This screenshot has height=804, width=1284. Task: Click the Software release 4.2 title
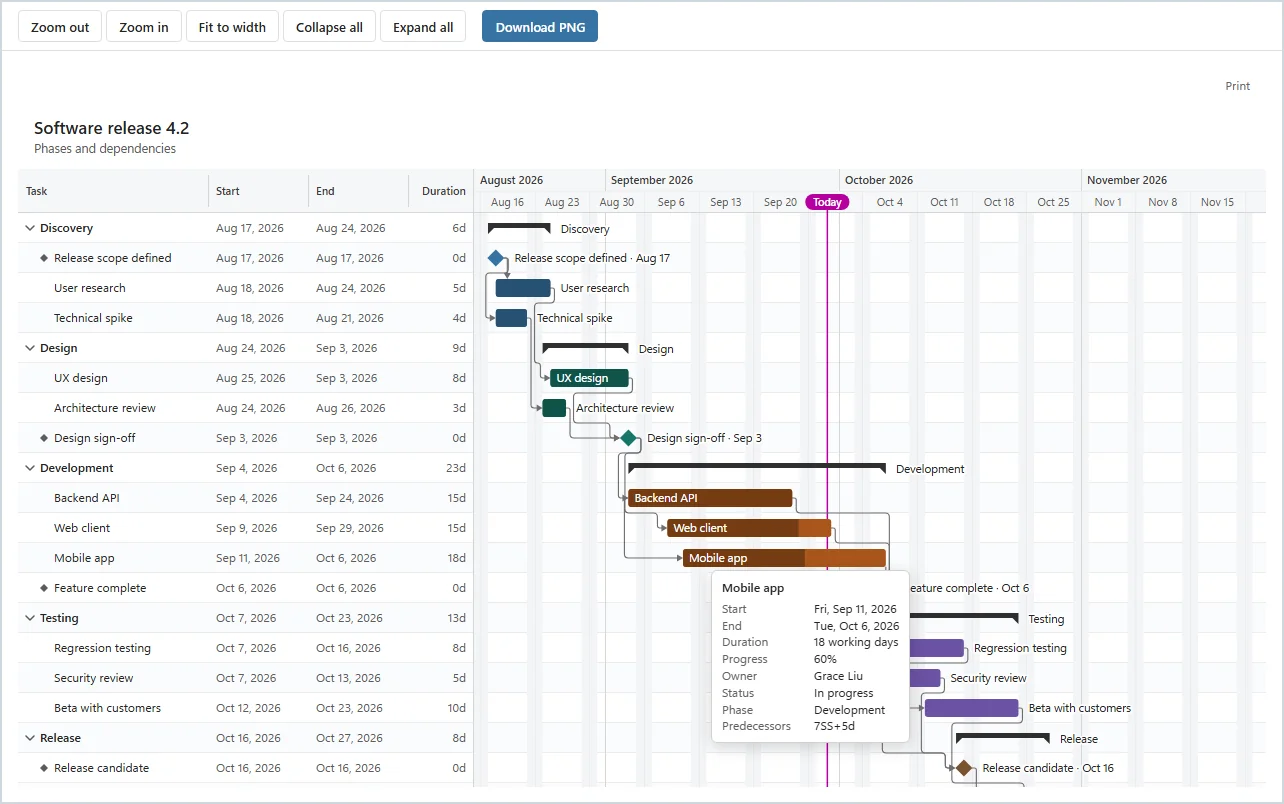[112, 128]
